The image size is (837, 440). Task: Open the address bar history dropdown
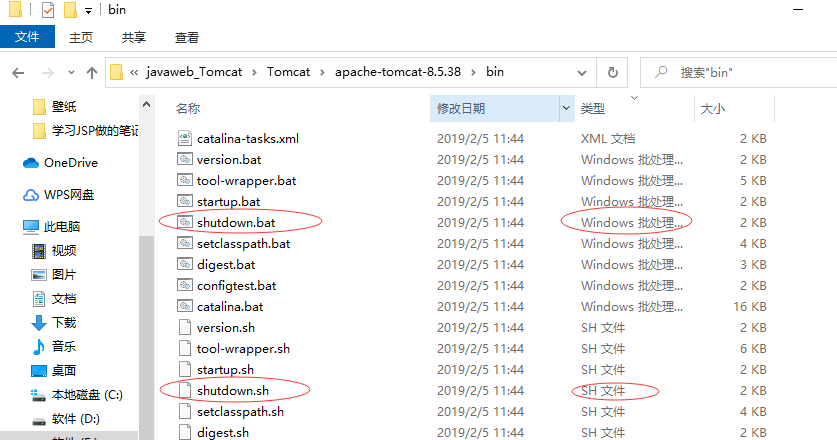tap(582, 73)
